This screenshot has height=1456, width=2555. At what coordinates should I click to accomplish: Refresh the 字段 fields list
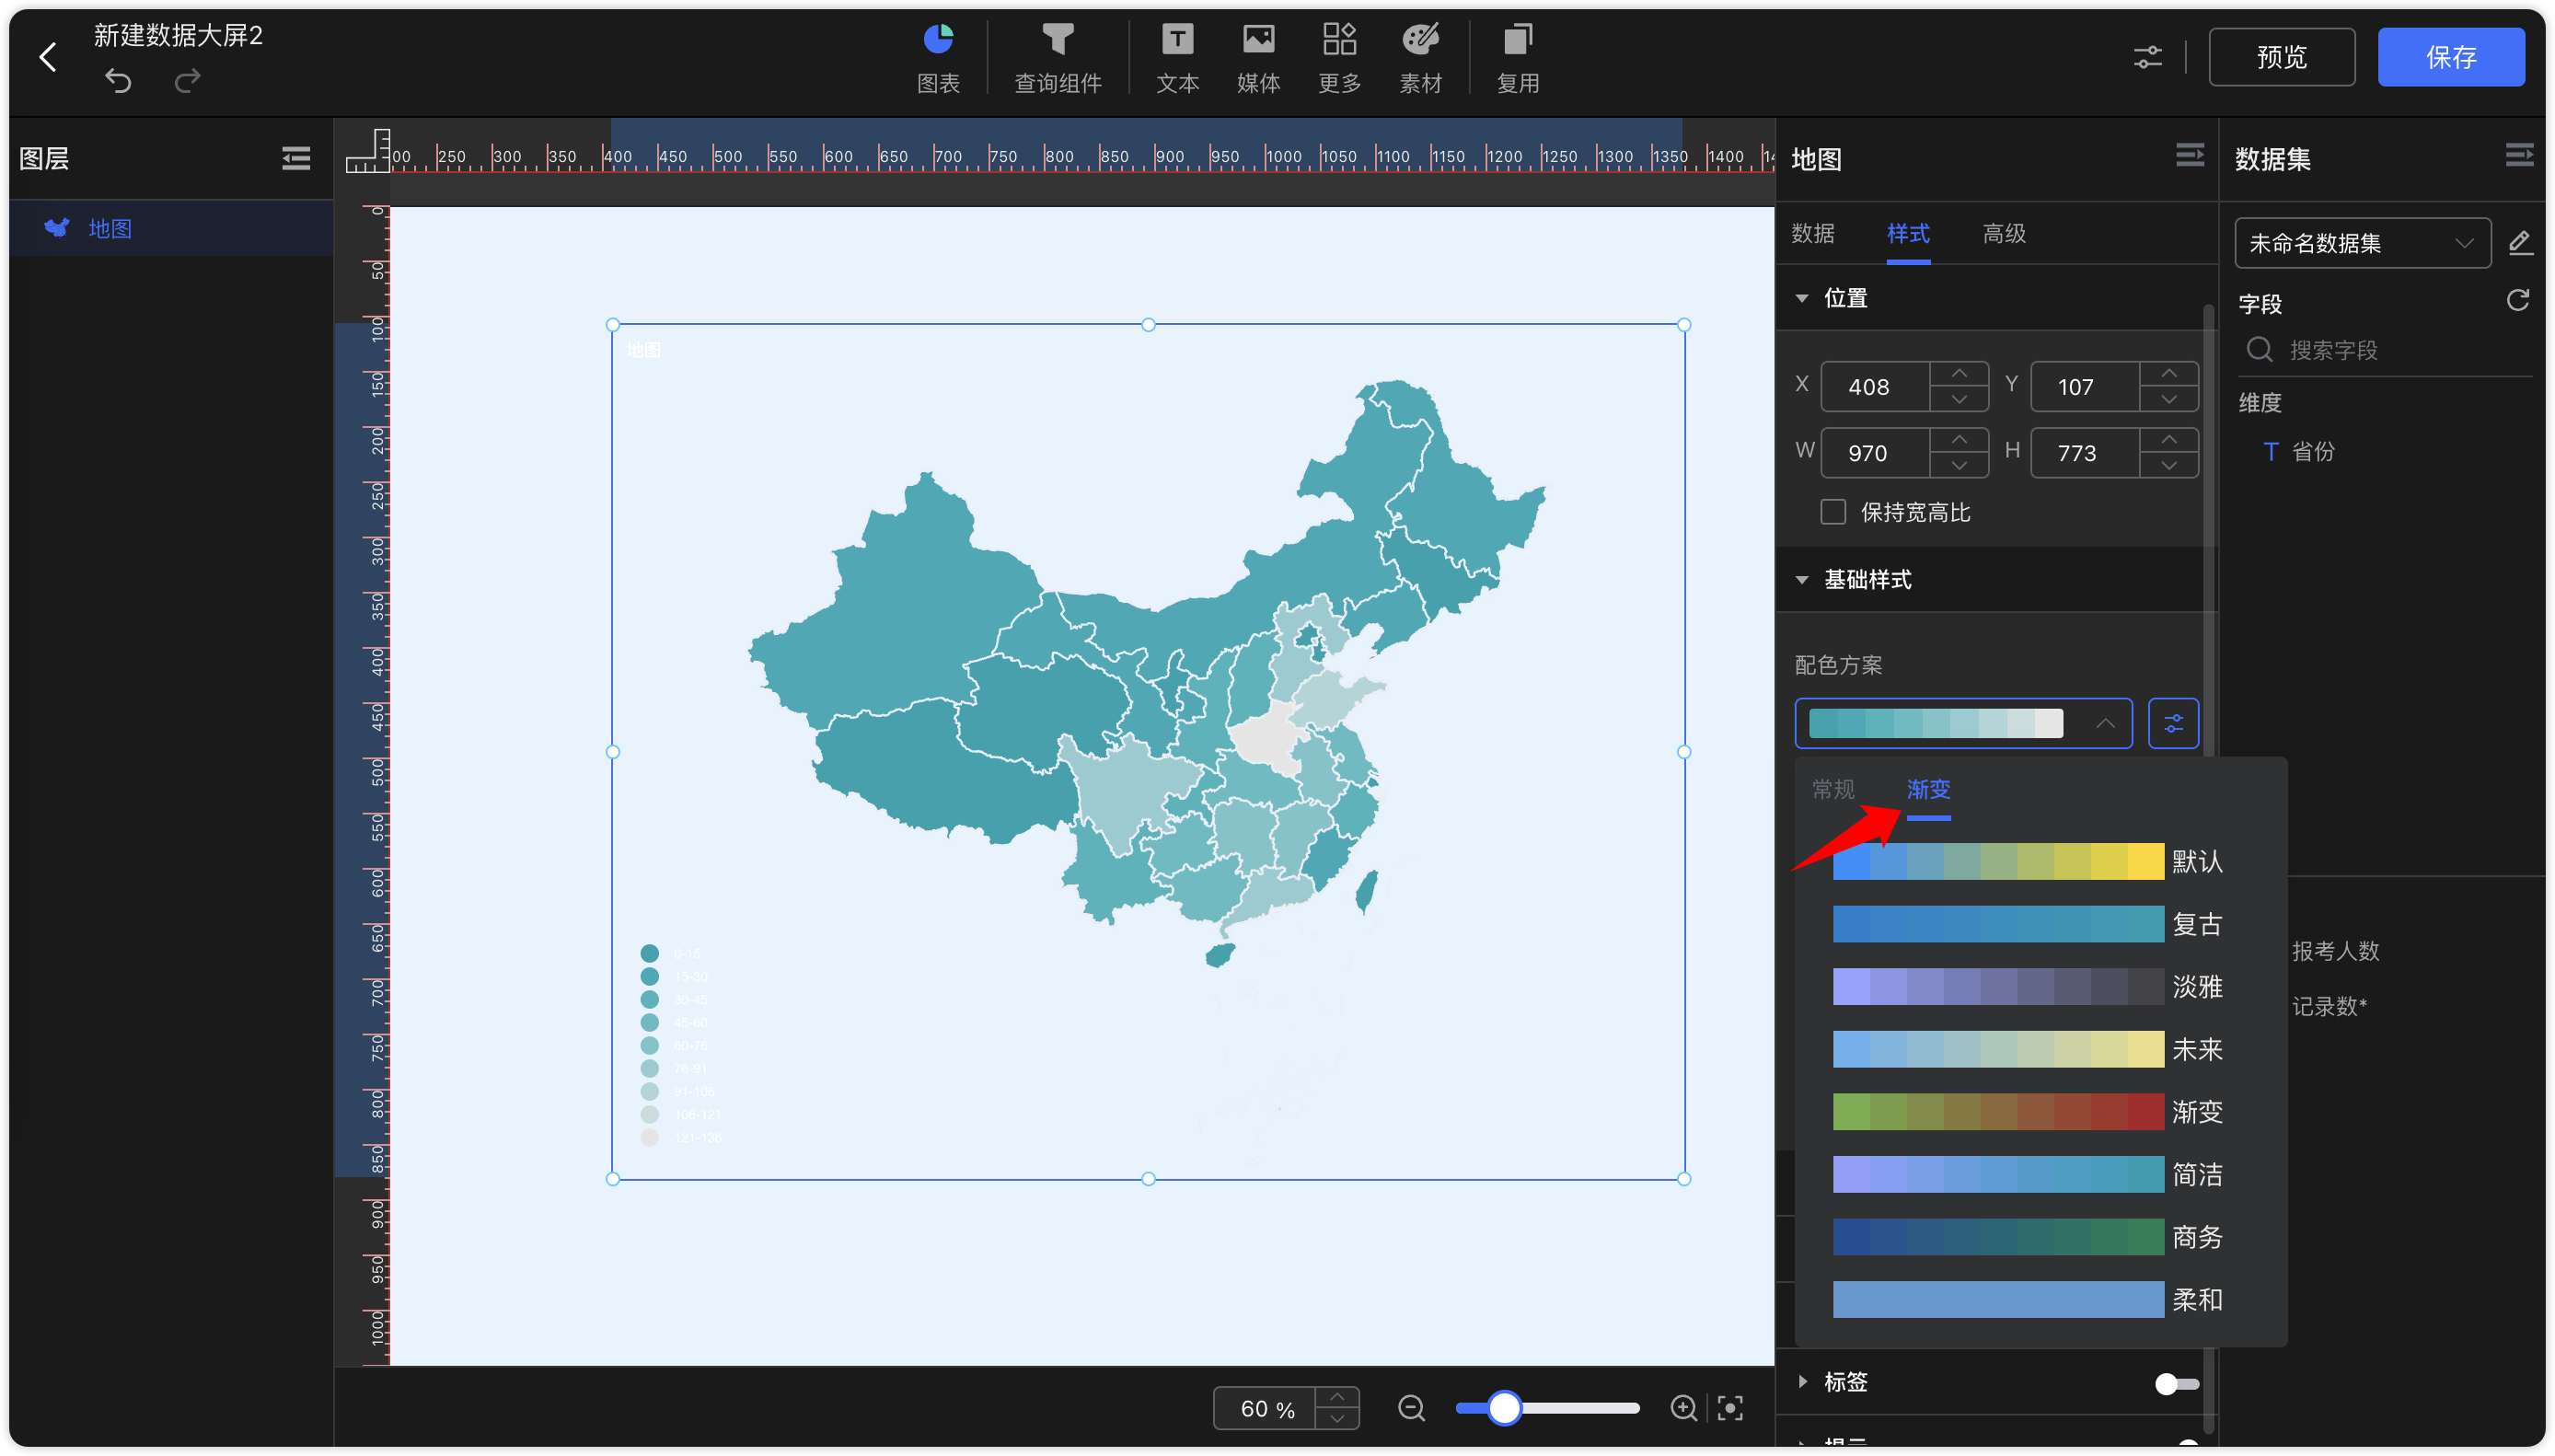pos(2517,300)
